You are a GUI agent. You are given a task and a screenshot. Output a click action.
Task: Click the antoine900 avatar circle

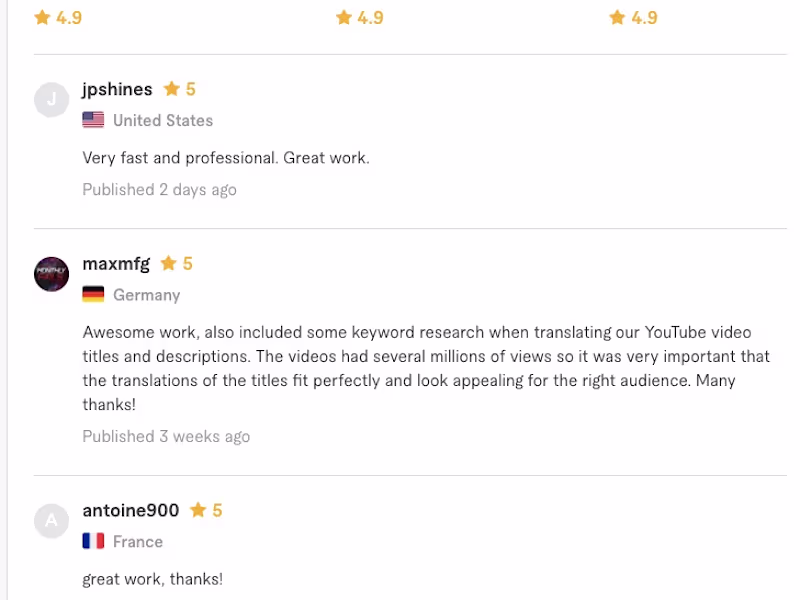[x=51, y=520]
